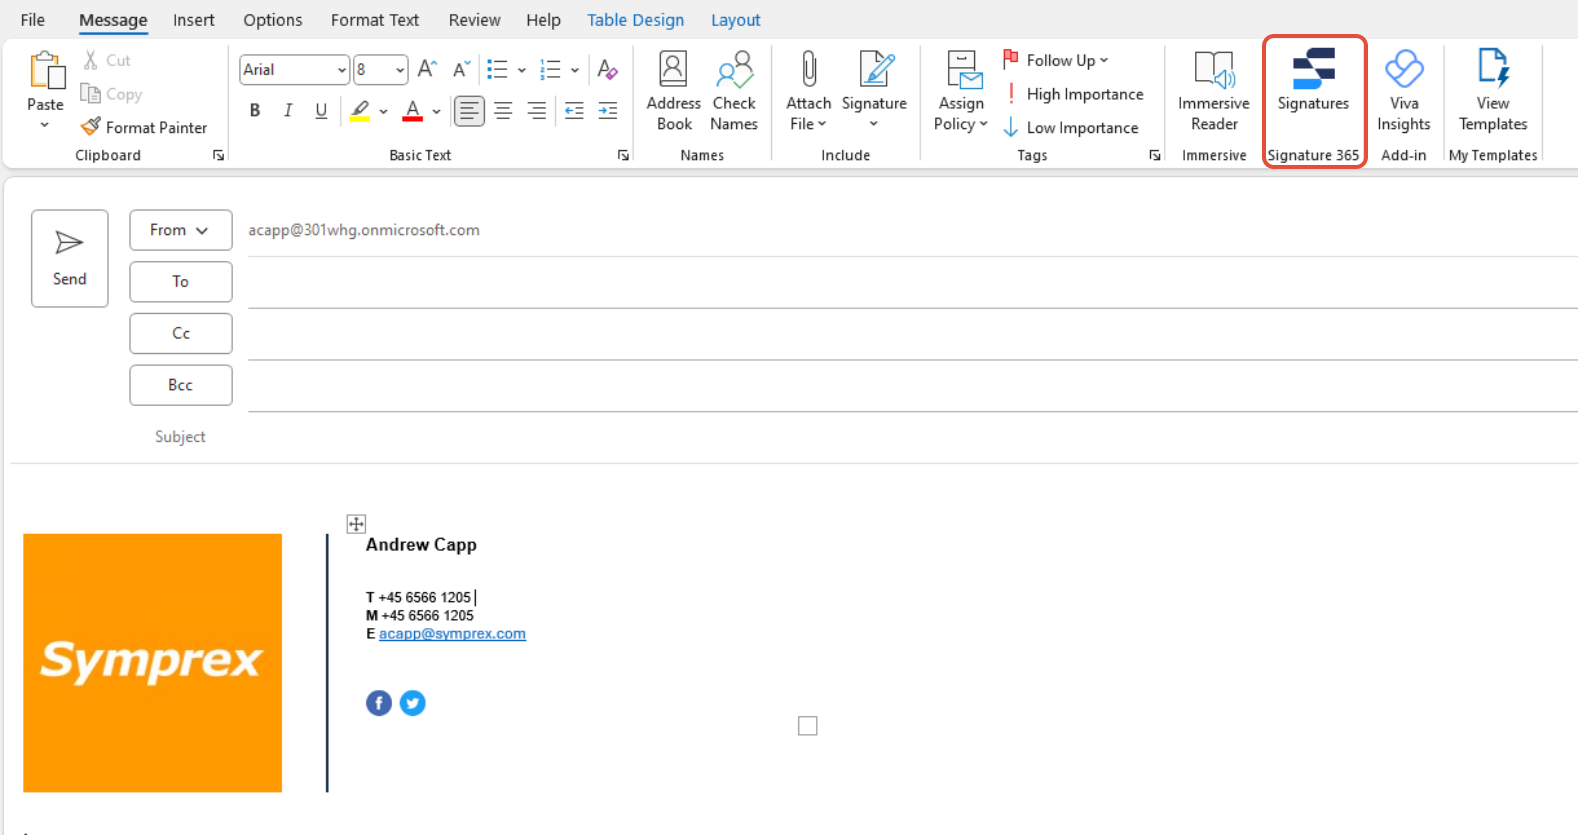
Task: Expand numbering style options arrow
Action: pos(575,69)
